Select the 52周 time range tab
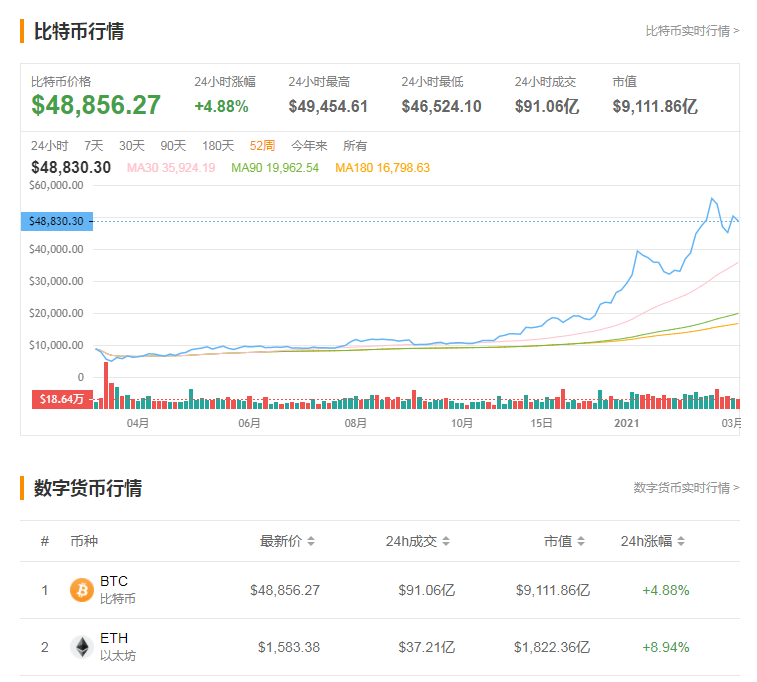Image resolution: width=757 pixels, height=682 pixels. [x=262, y=146]
